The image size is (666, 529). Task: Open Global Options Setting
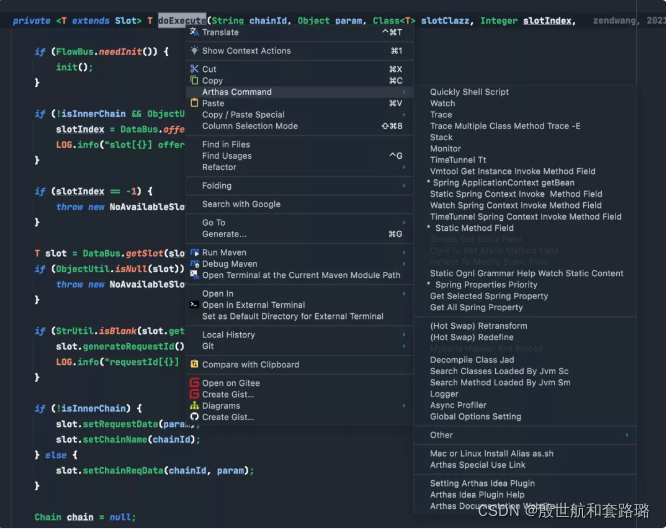coord(525,416)
